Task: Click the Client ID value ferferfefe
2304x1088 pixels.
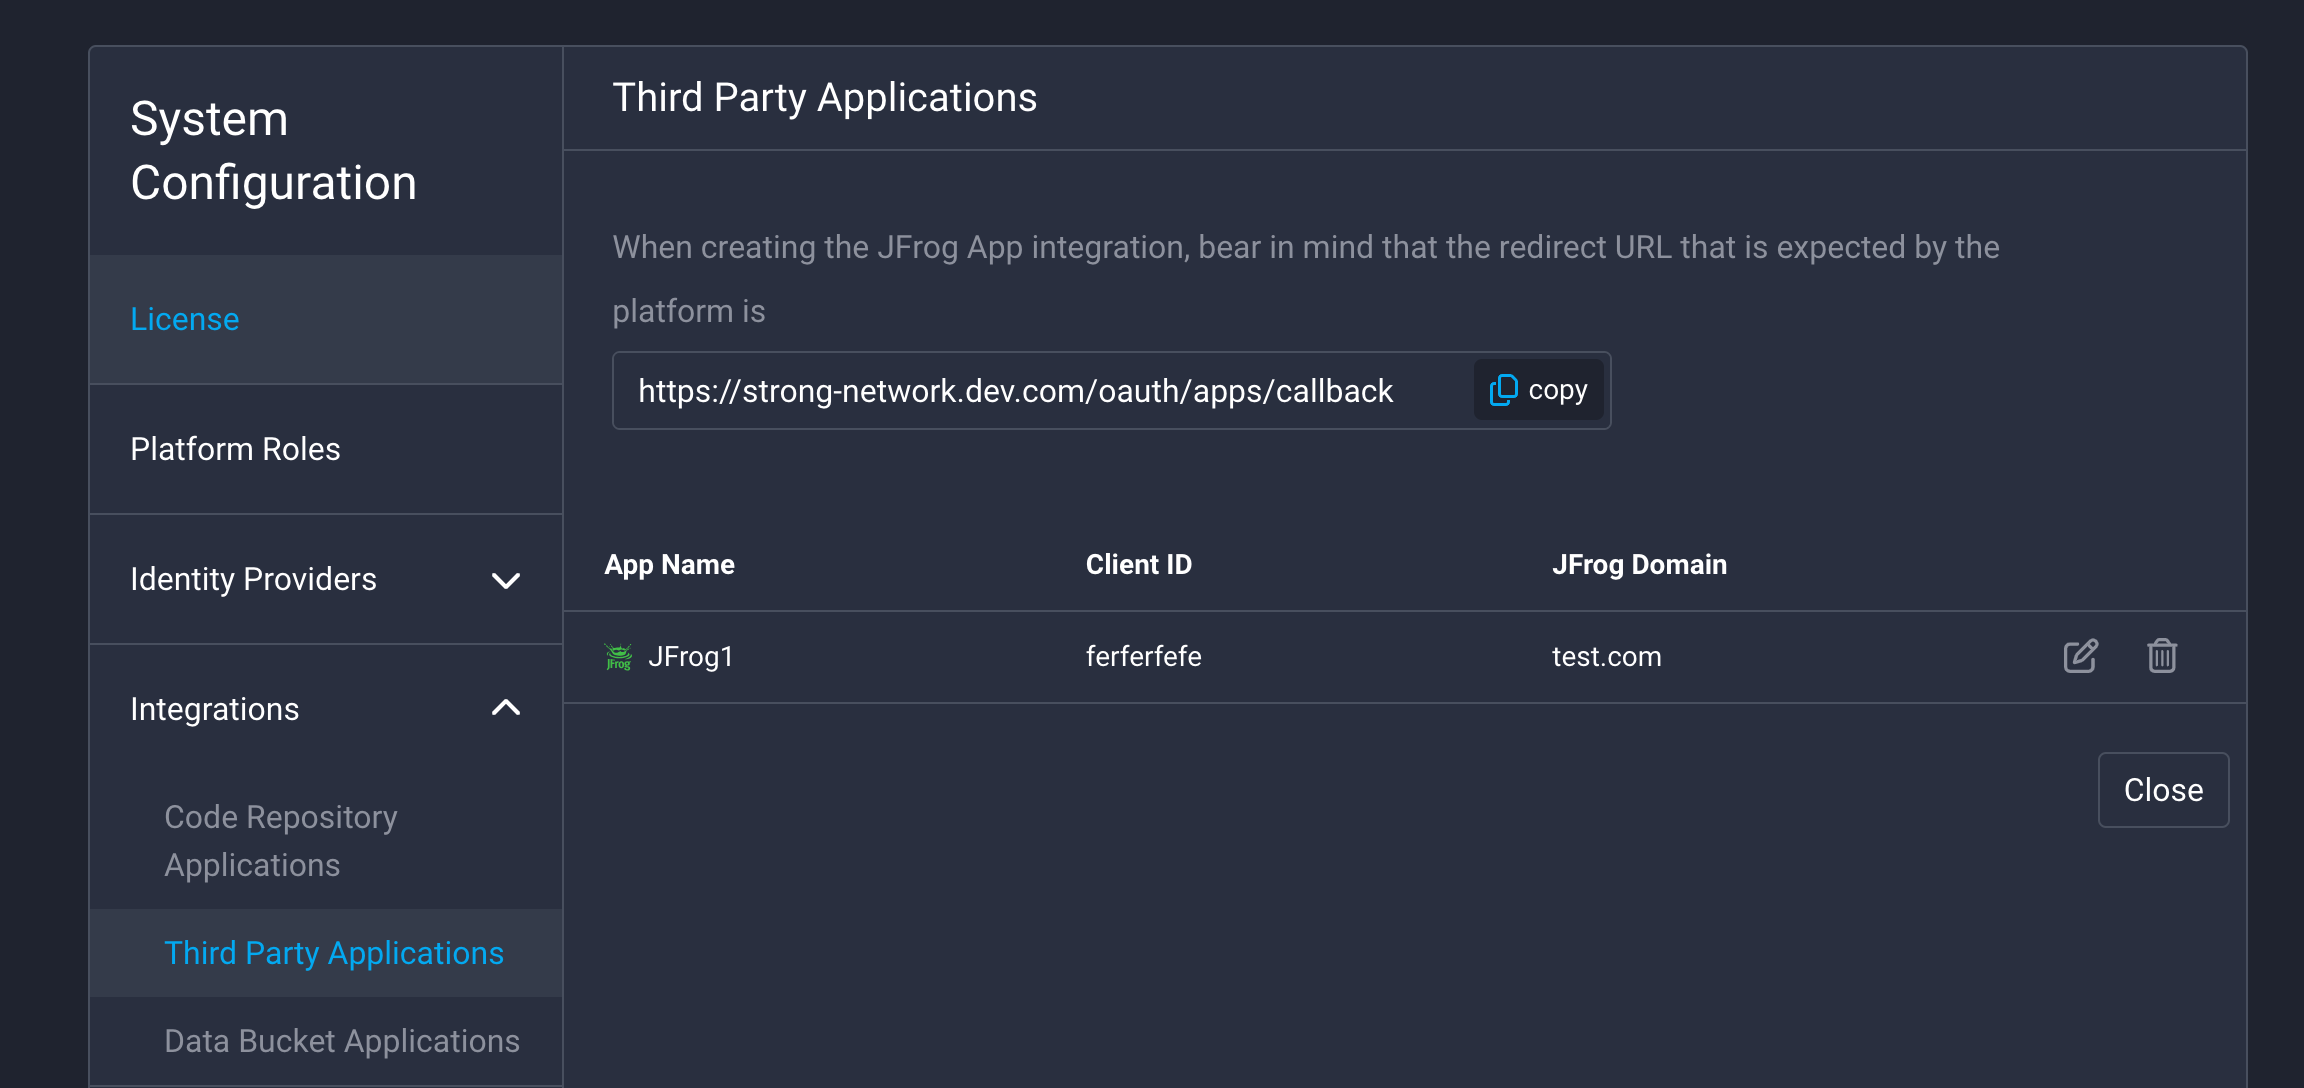Action: (1143, 656)
